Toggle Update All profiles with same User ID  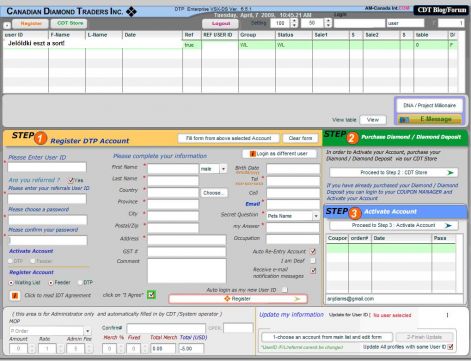pos(450,347)
